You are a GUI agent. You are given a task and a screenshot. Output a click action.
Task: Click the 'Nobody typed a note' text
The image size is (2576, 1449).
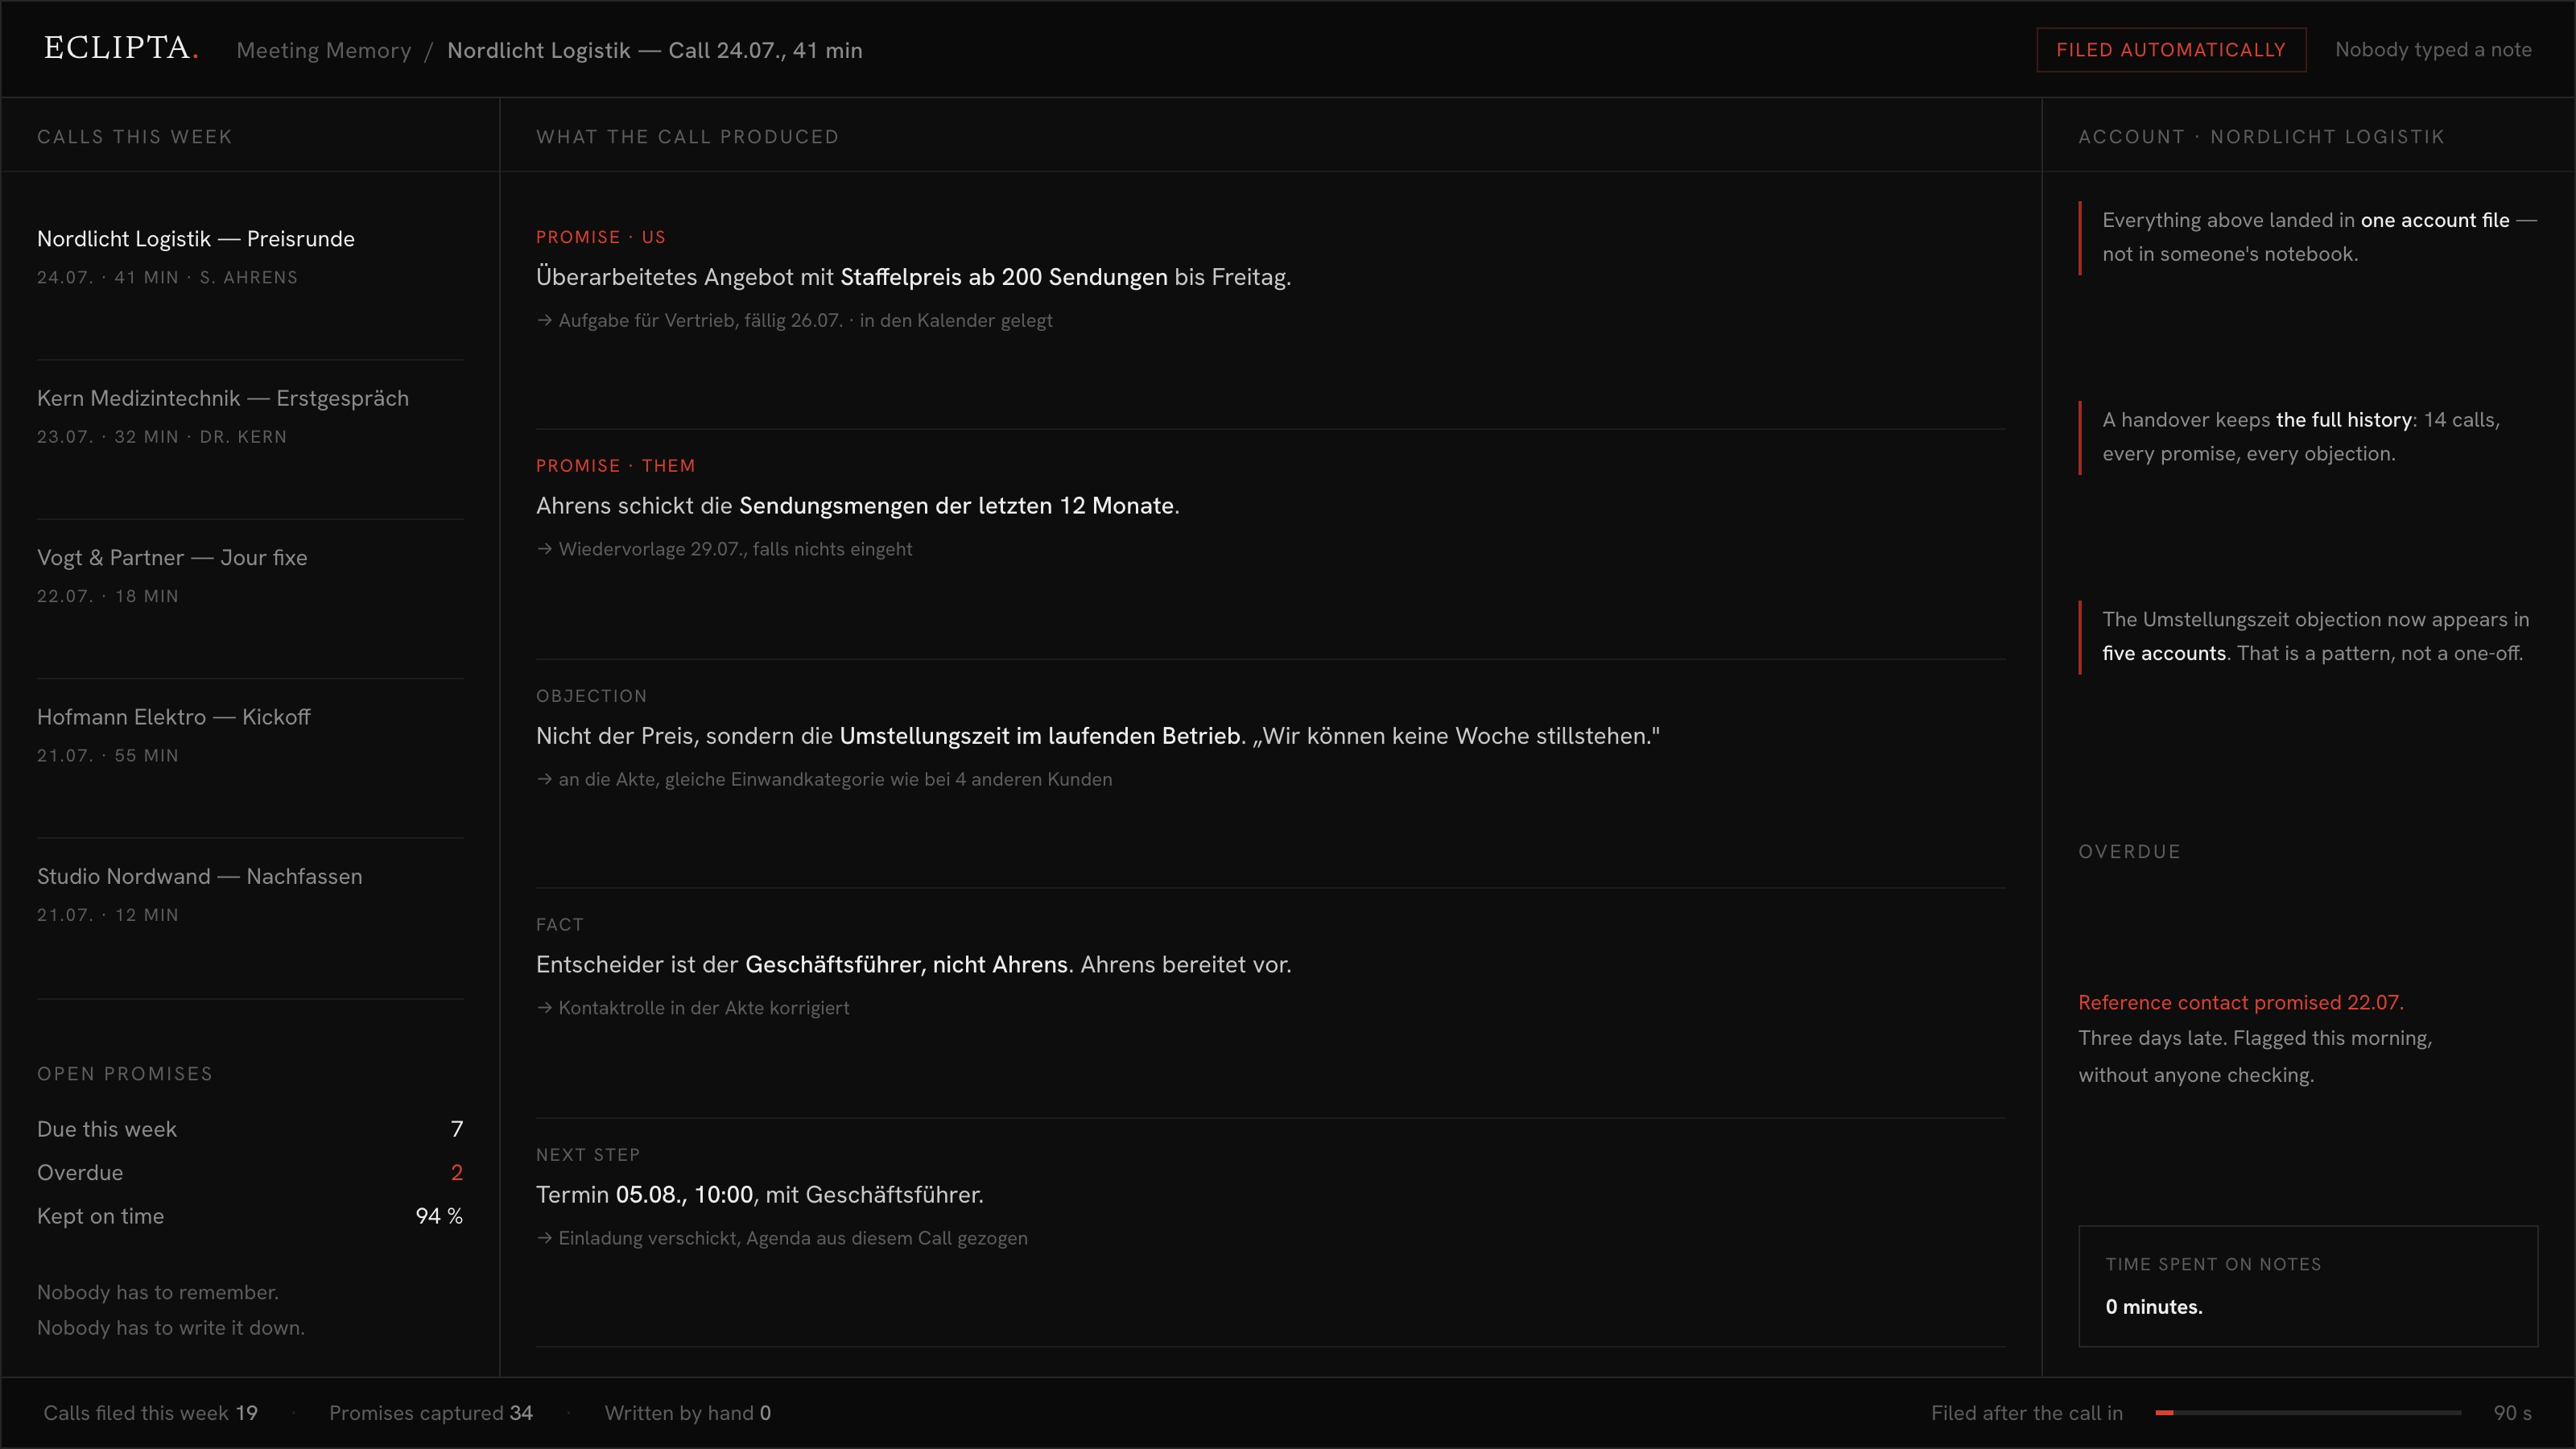[2433, 50]
